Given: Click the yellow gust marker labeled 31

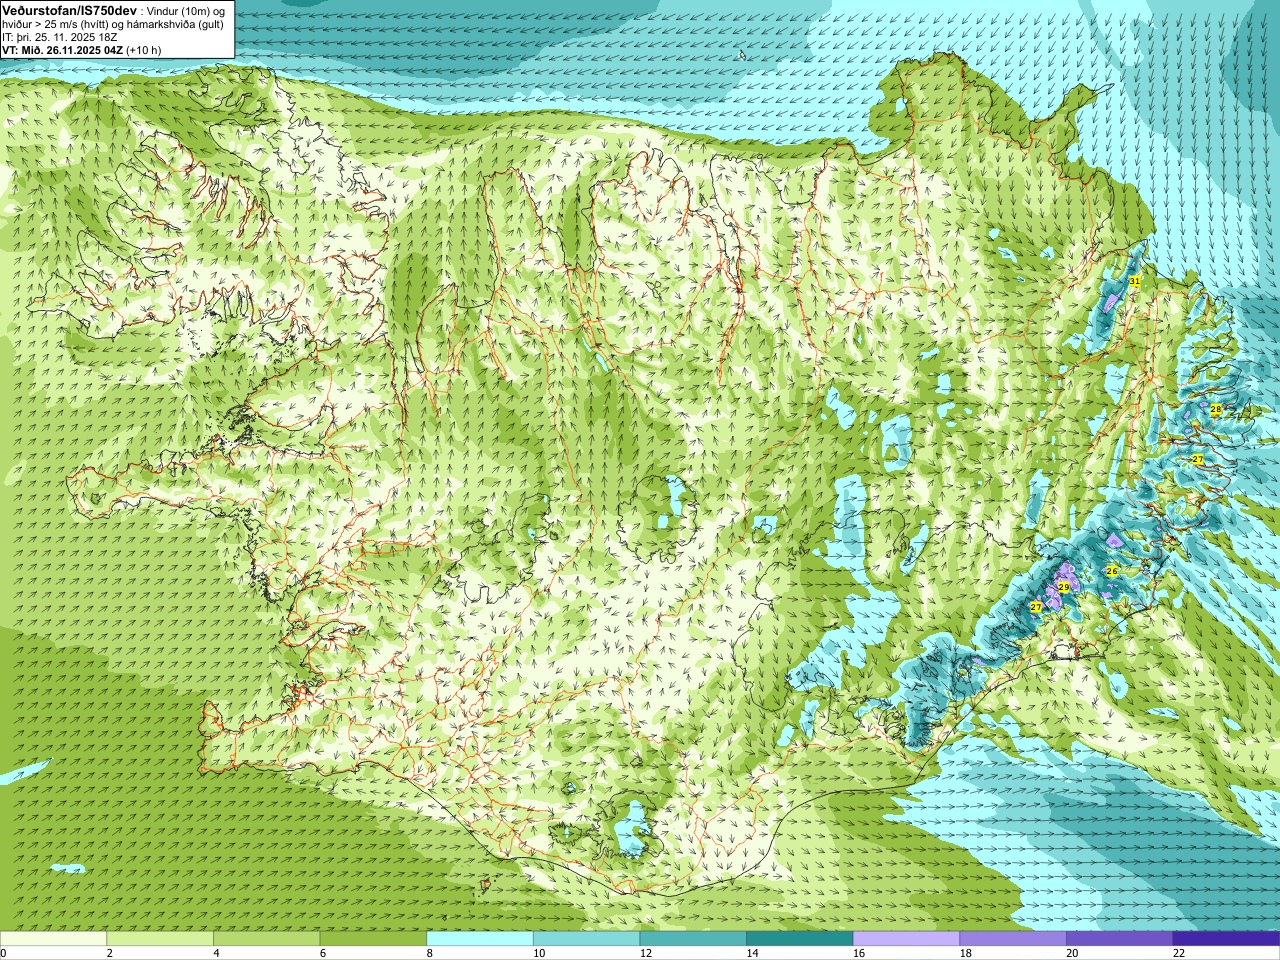Looking at the screenshot, I should tap(1134, 282).
